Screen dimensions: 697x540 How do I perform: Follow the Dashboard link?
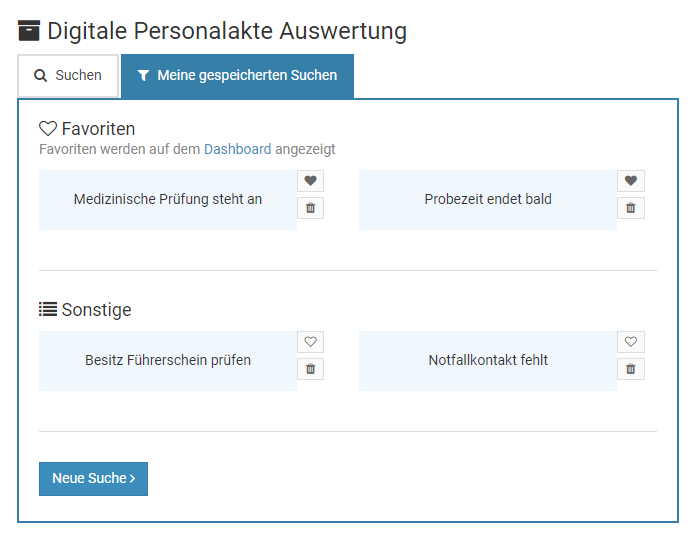237,149
